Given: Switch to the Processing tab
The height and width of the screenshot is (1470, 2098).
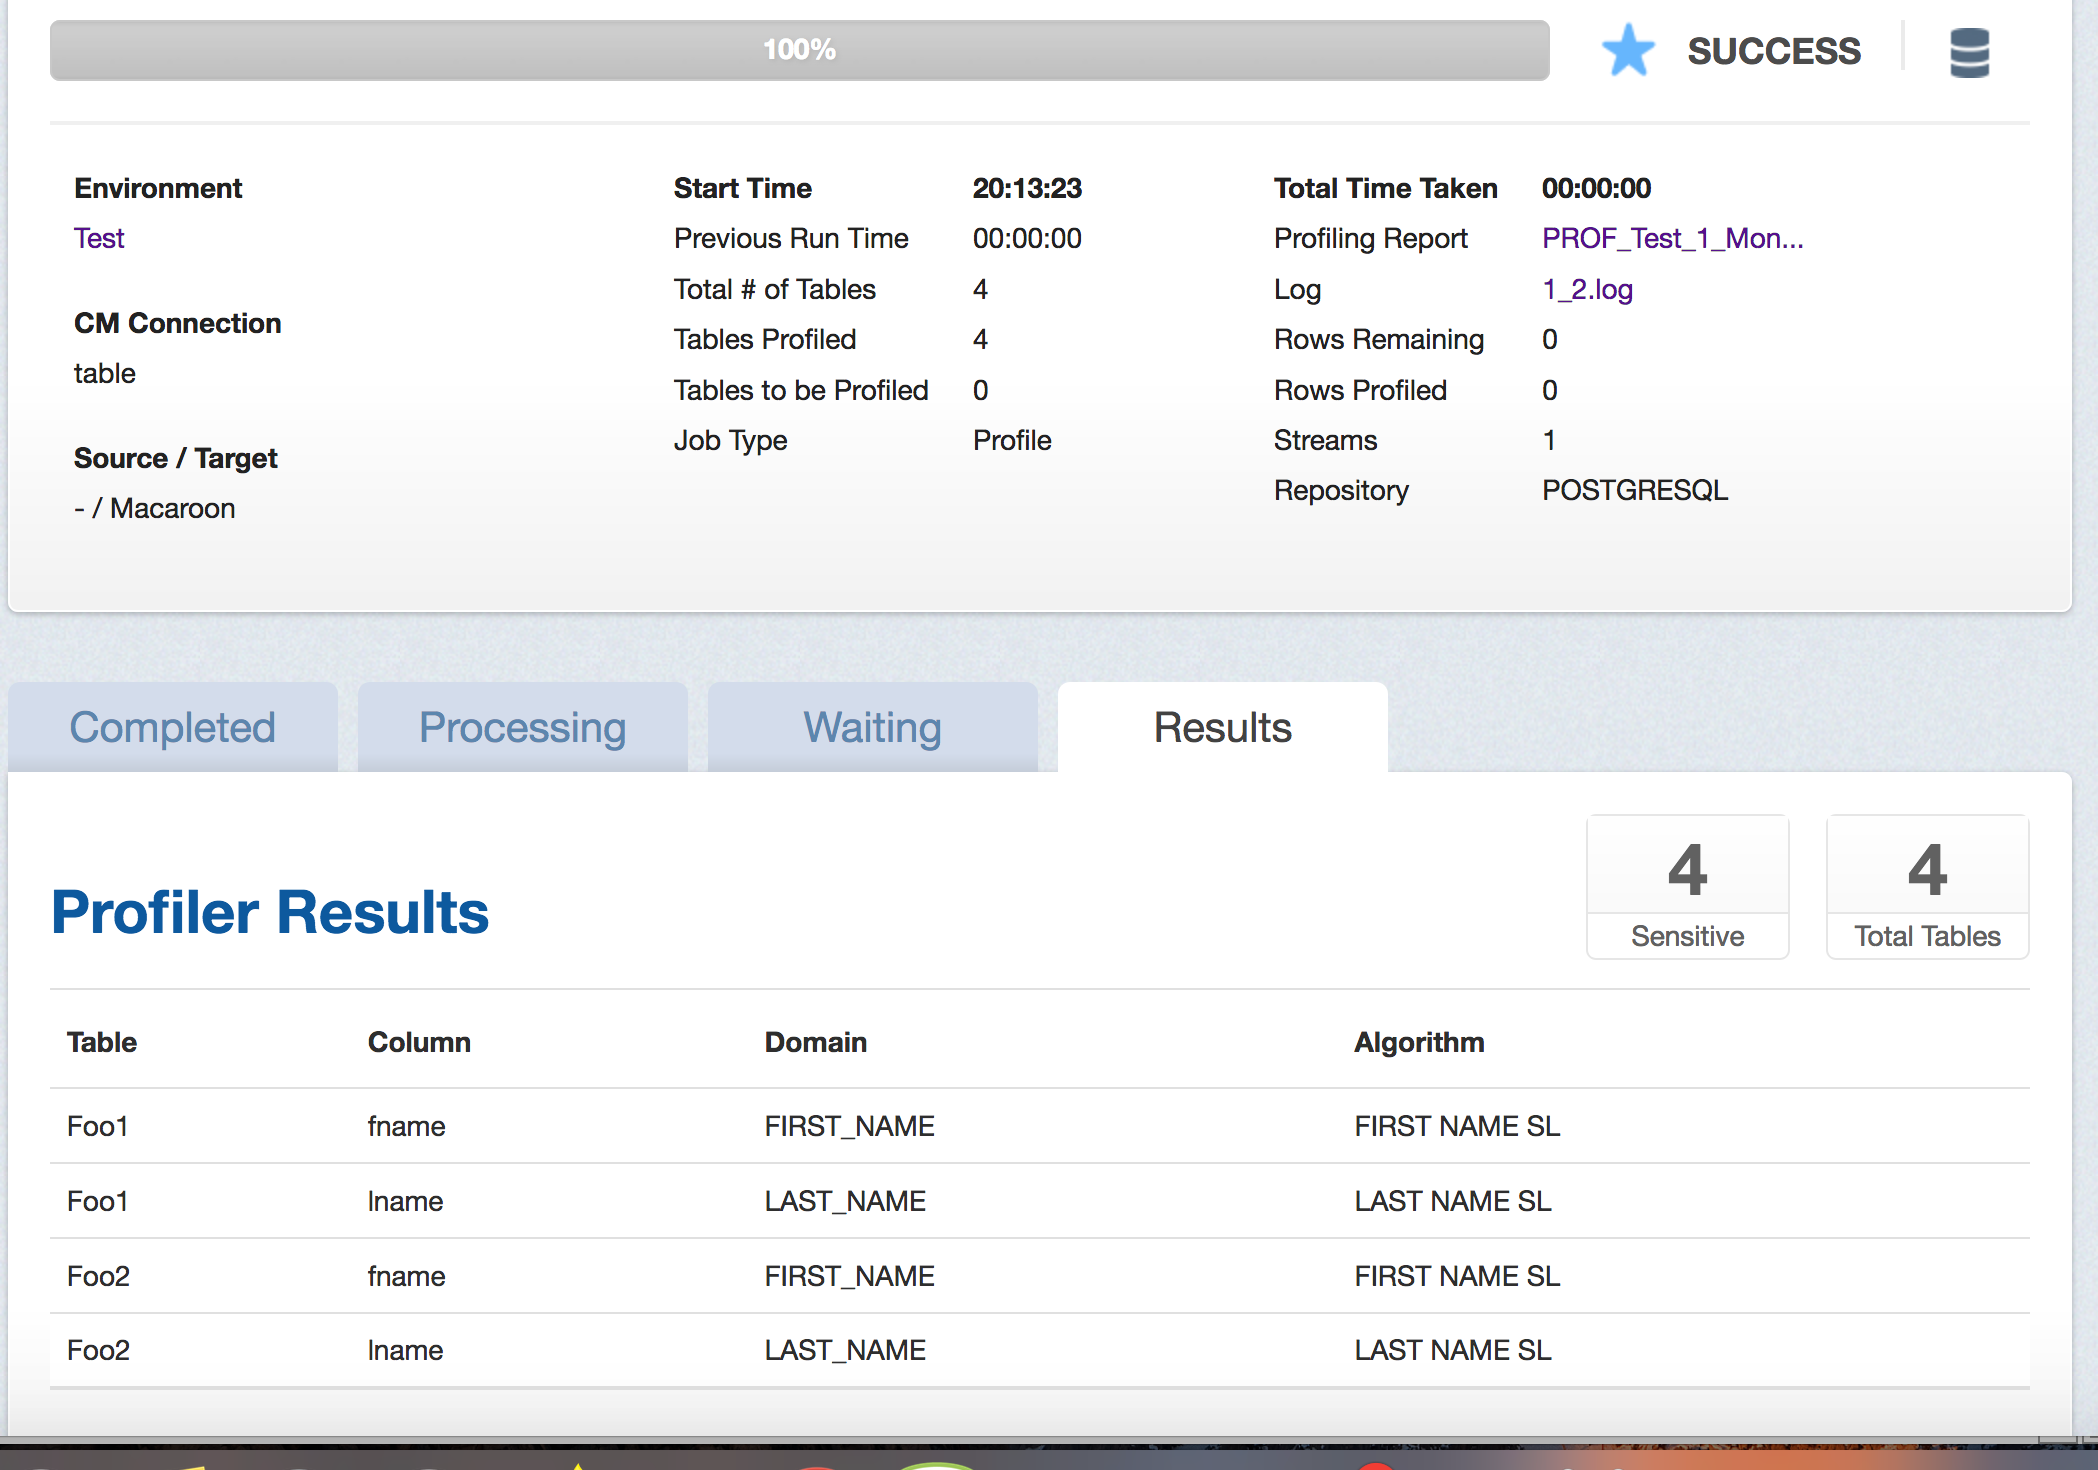Looking at the screenshot, I should [x=523, y=727].
